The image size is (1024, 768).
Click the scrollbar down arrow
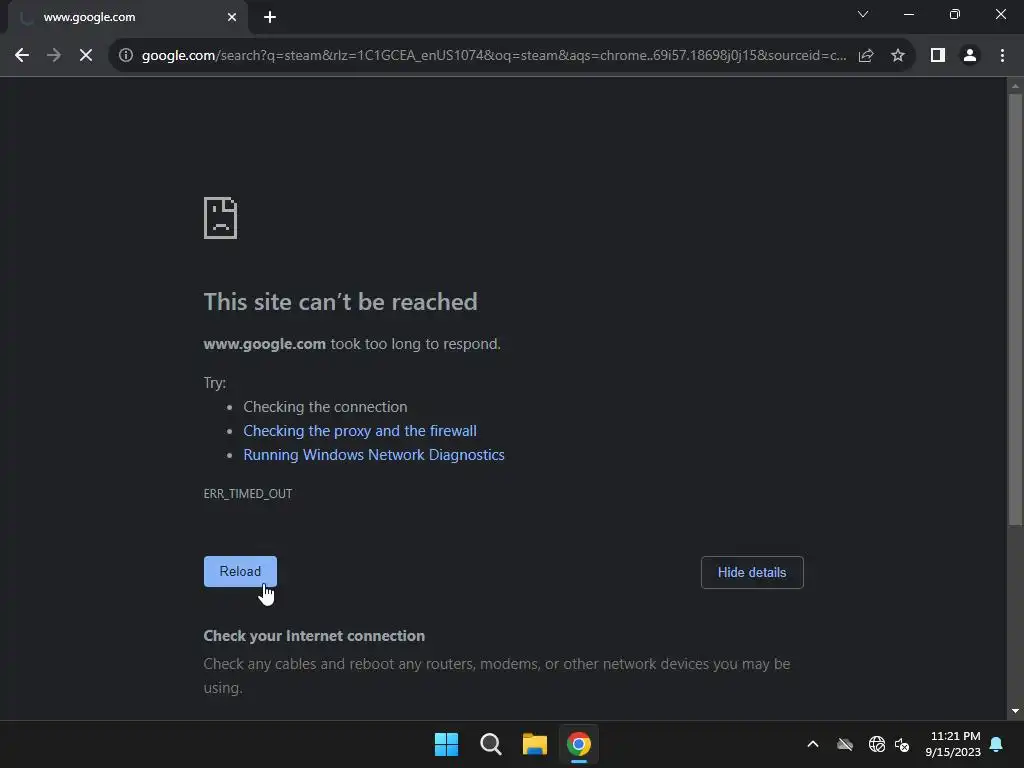click(x=1015, y=711)
